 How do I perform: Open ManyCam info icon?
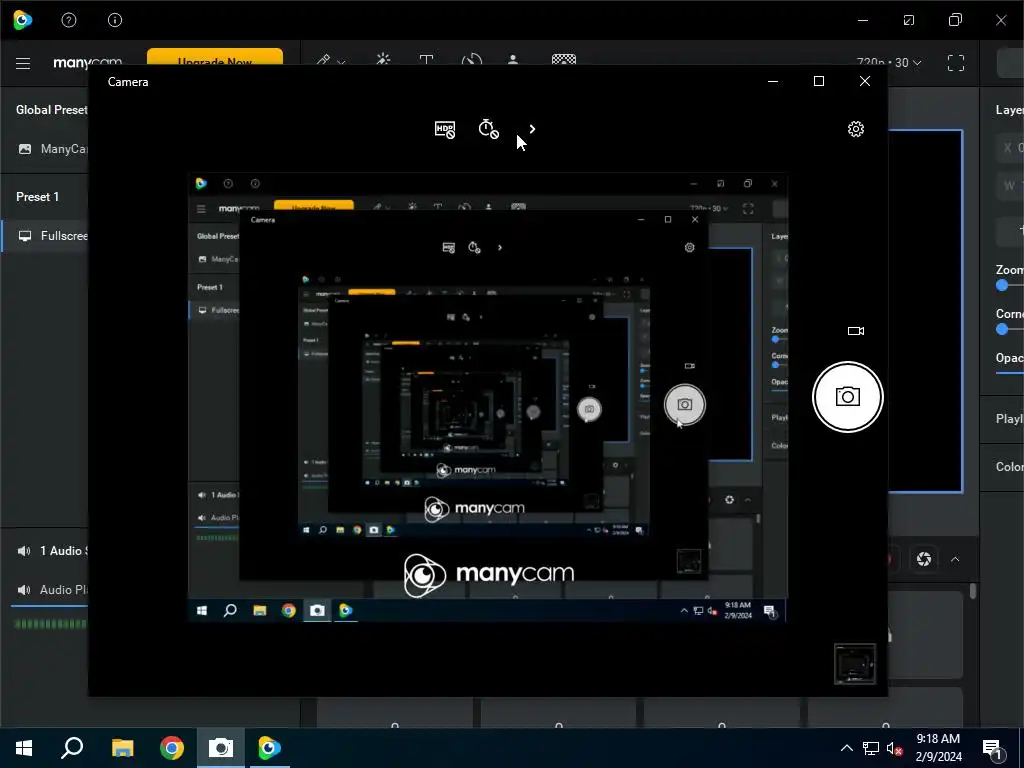tap(115, 20)
